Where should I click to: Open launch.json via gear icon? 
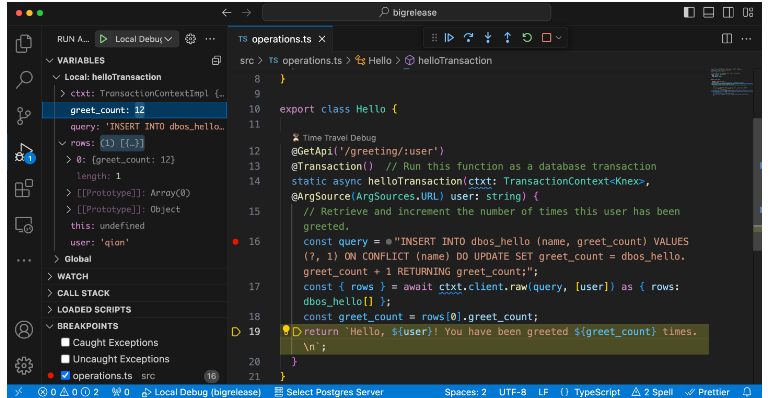coord(191,39)
